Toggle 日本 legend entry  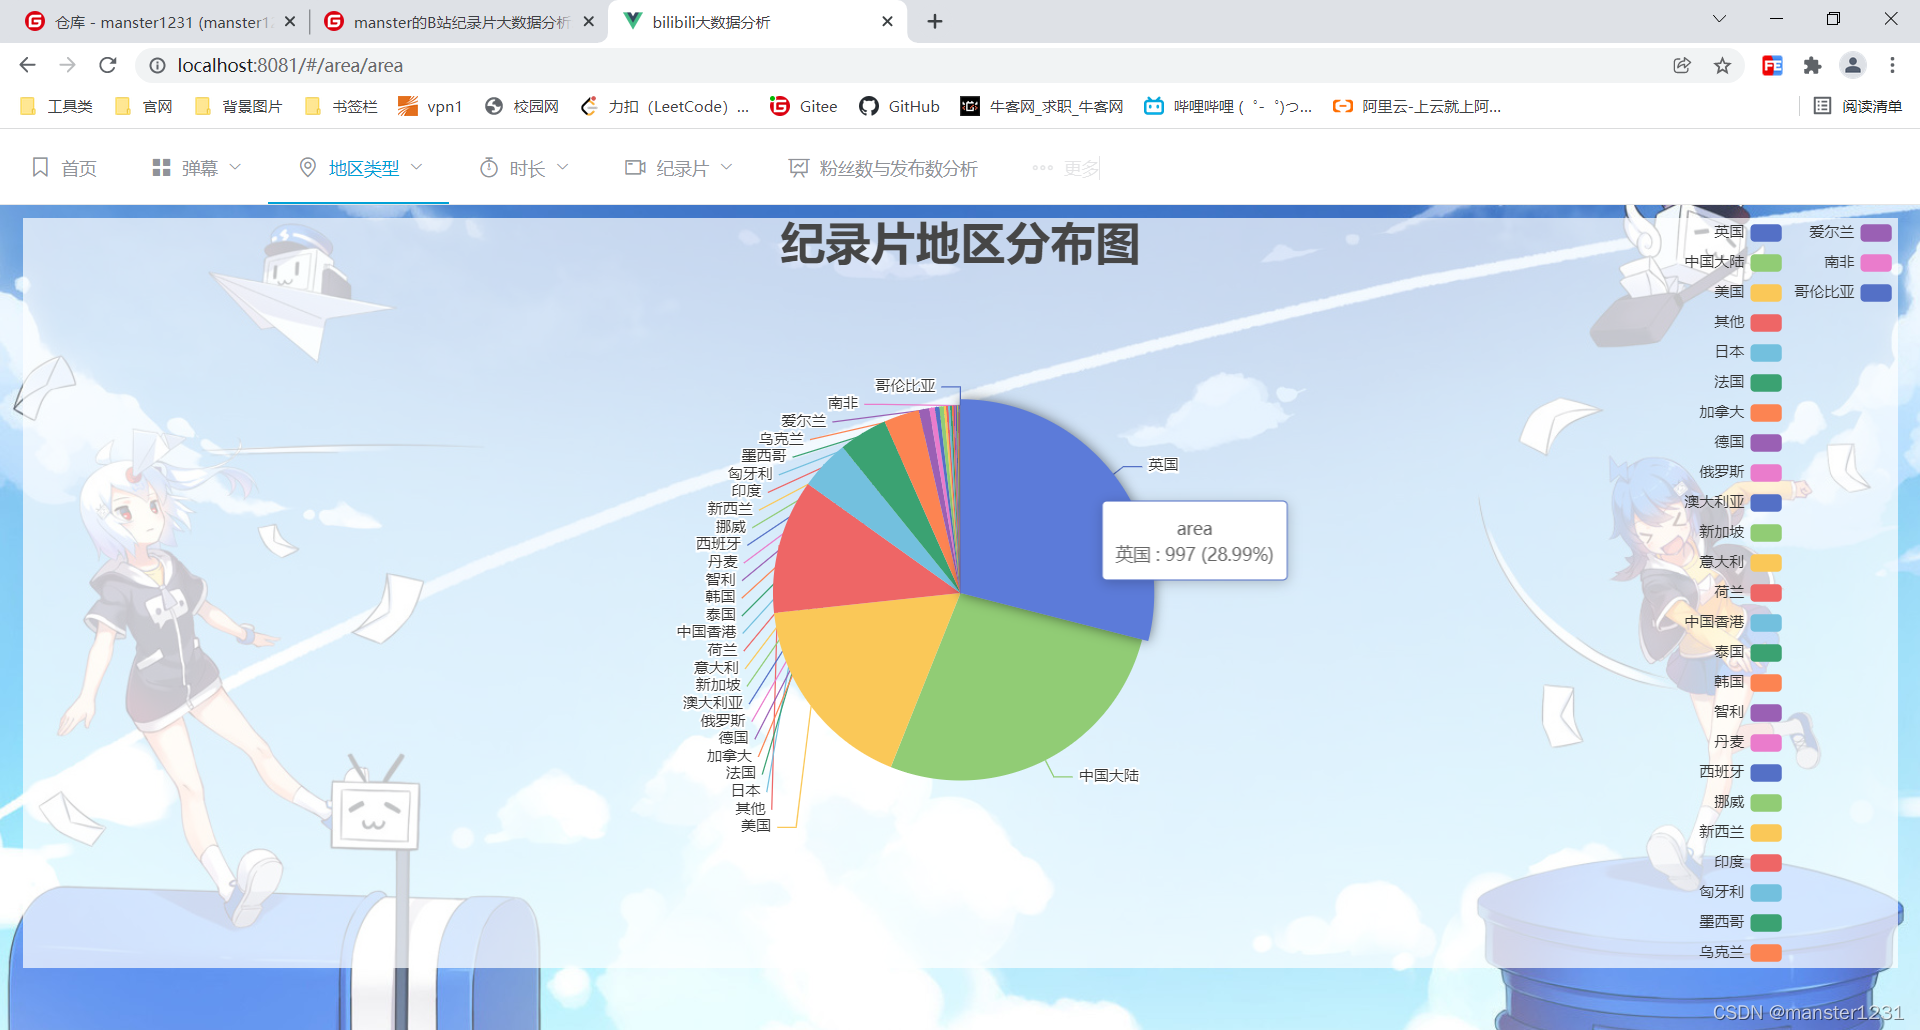[1747, 352]
